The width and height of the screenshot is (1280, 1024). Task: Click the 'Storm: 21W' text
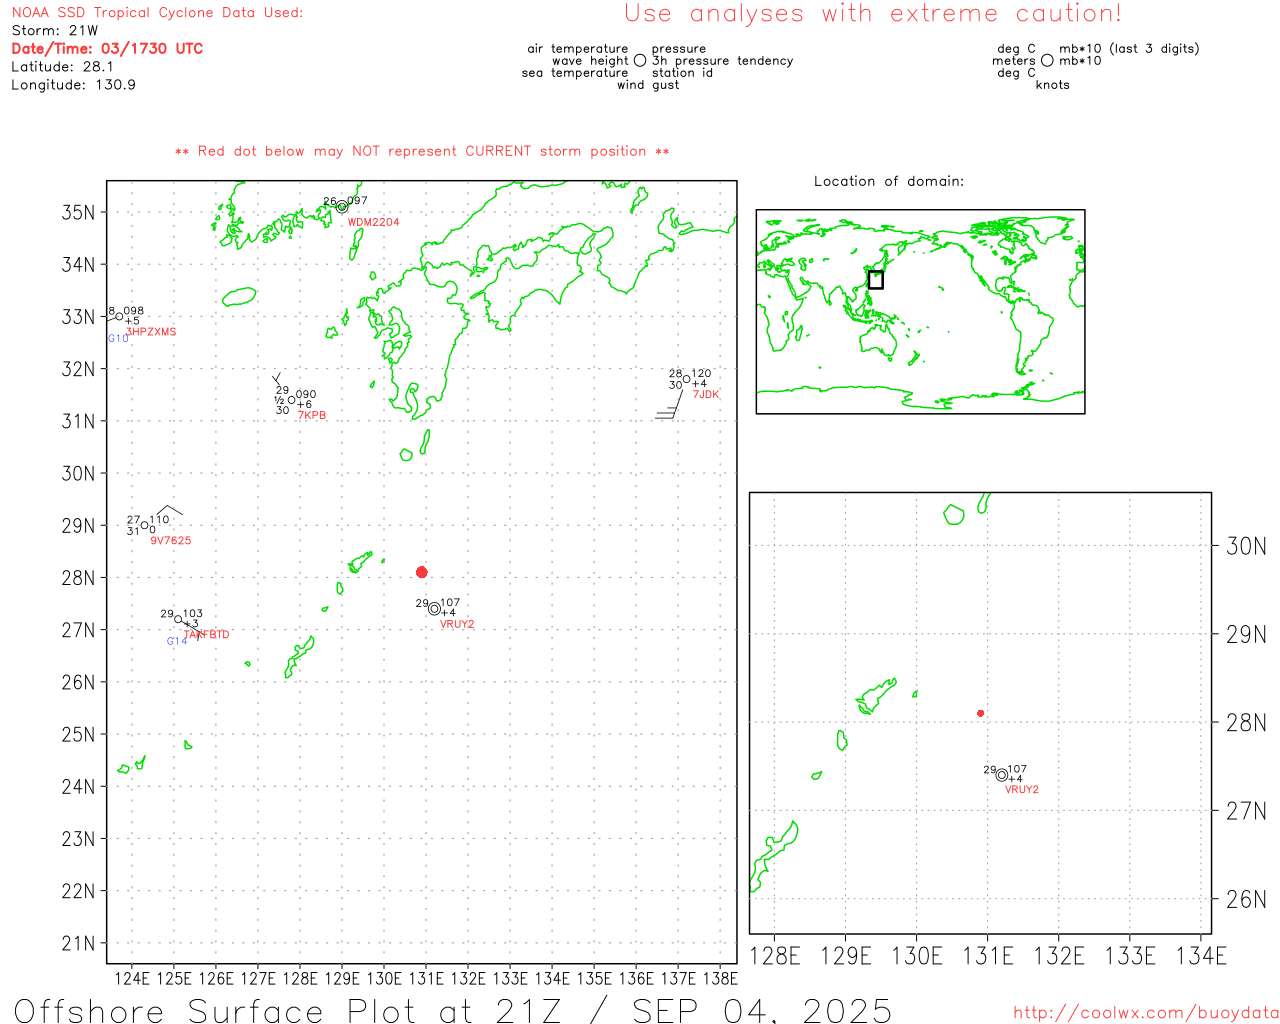[x=55, y=30]
